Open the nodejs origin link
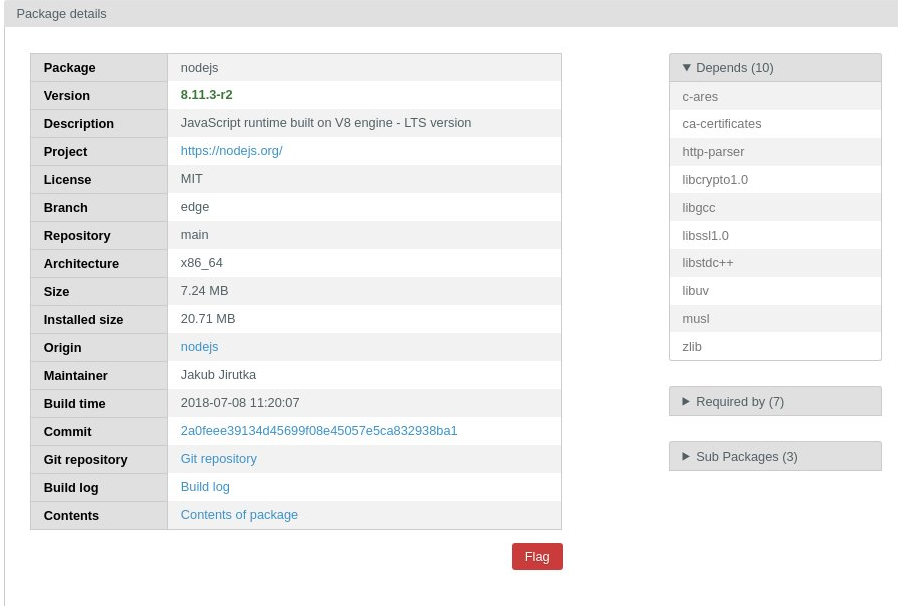 (199, 347)
